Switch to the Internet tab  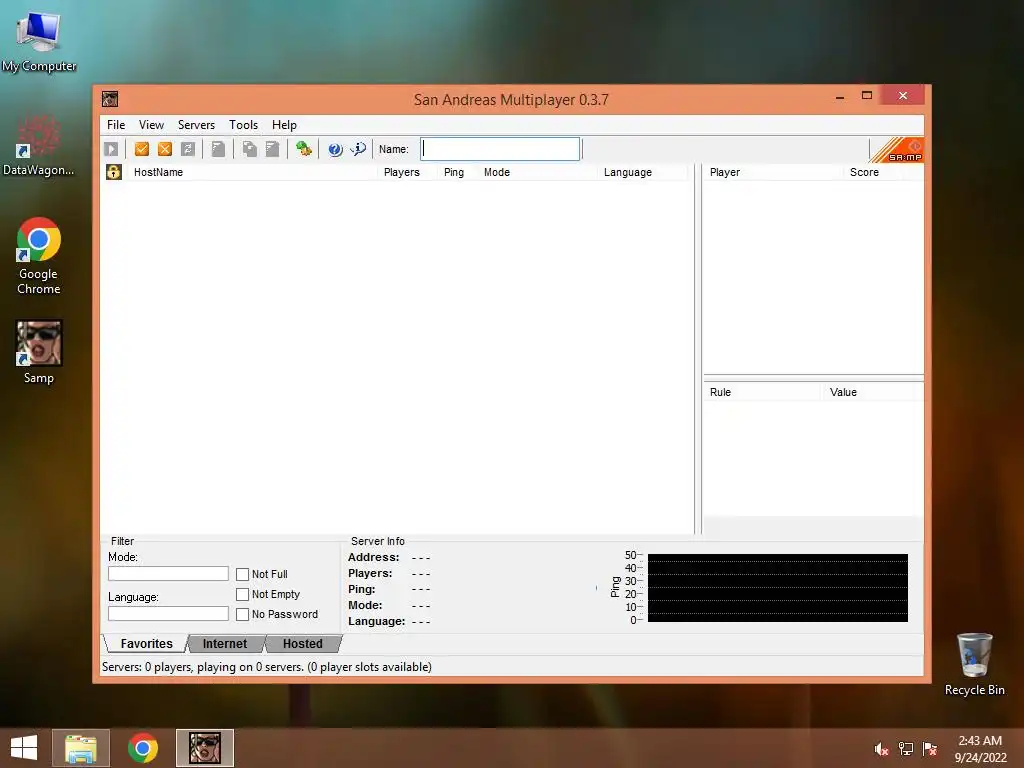(x=225, y=644)
